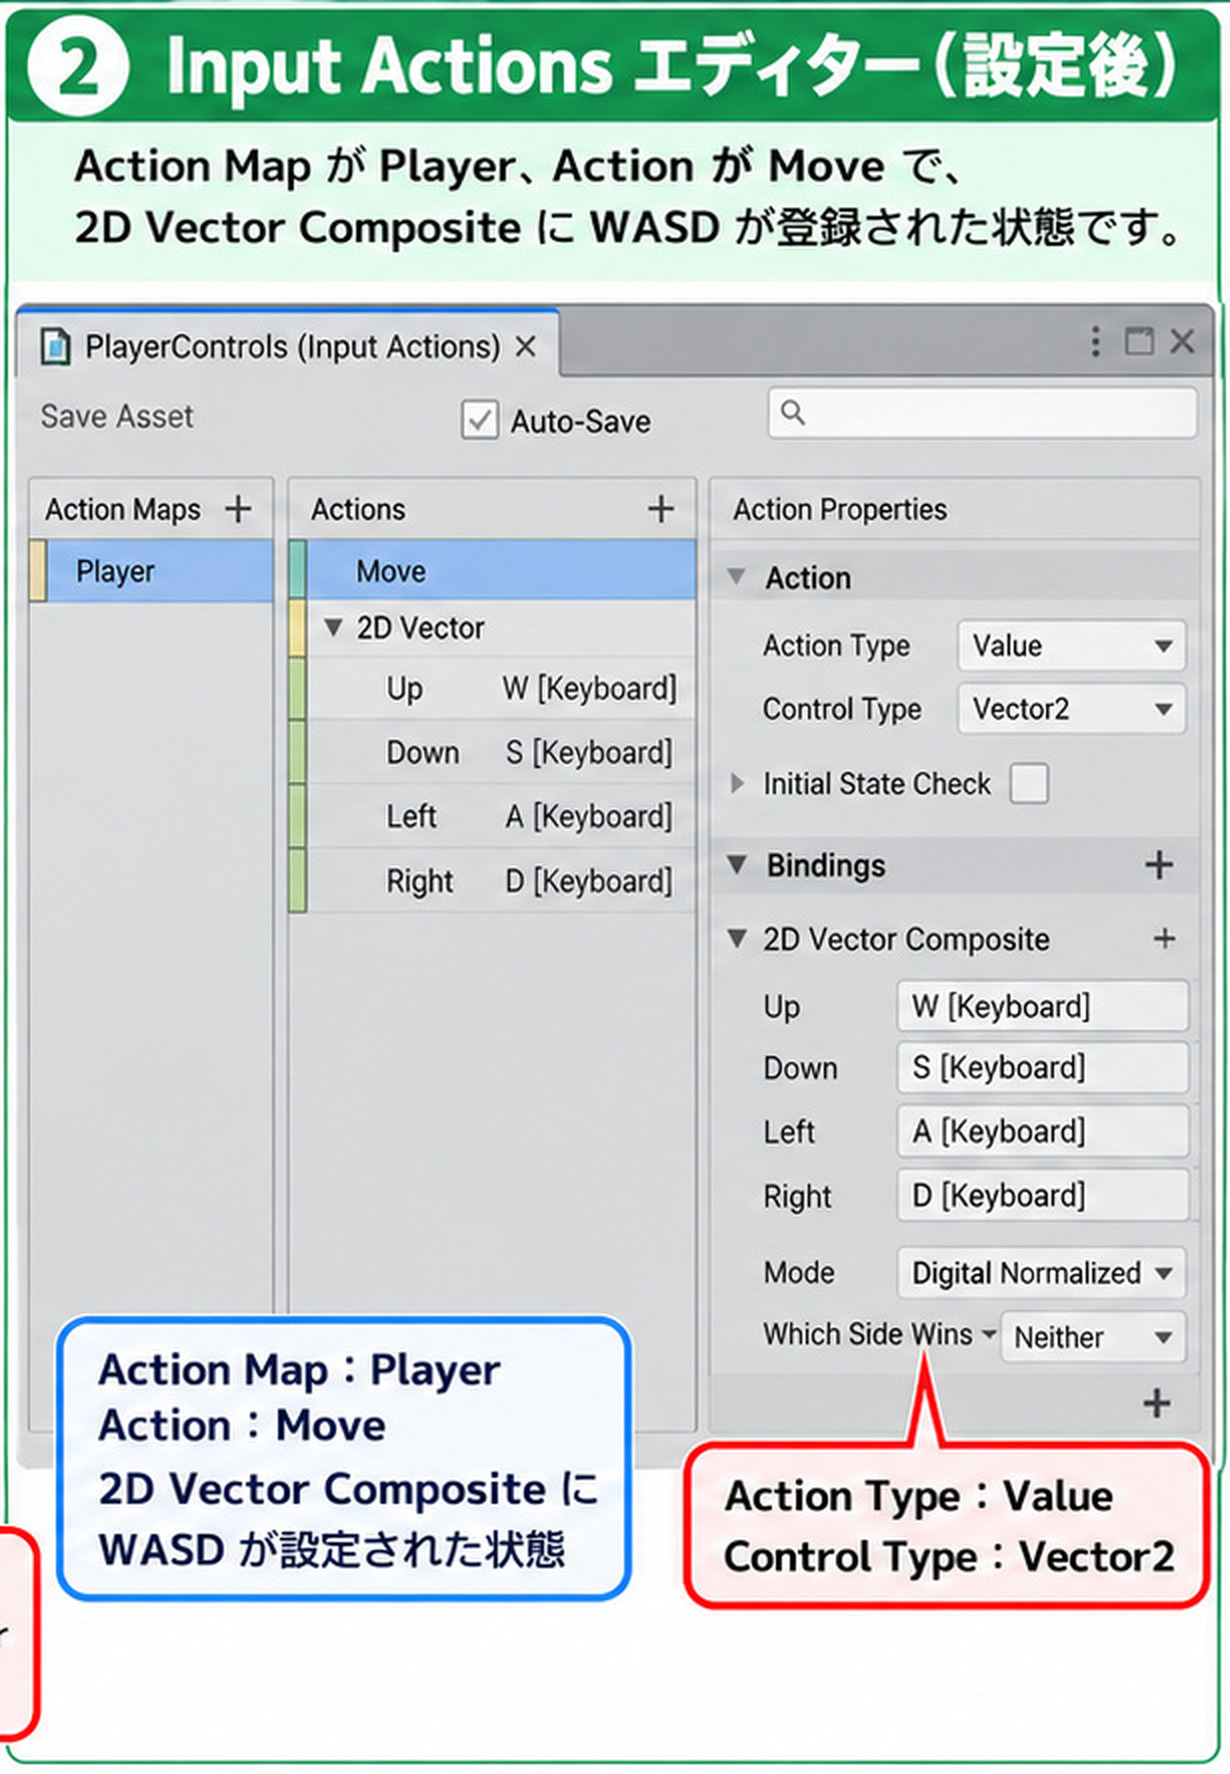Close the editor window with X icon

coord(1182,342)
